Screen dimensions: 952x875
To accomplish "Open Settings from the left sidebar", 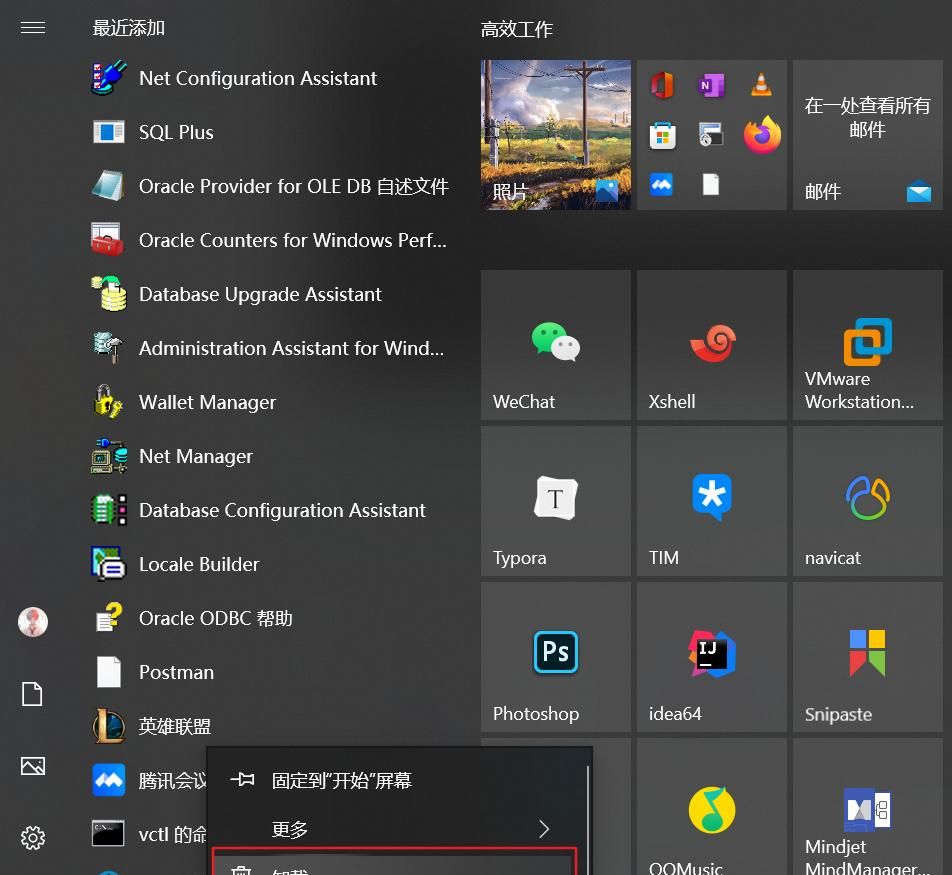I will tap(33, 838).
